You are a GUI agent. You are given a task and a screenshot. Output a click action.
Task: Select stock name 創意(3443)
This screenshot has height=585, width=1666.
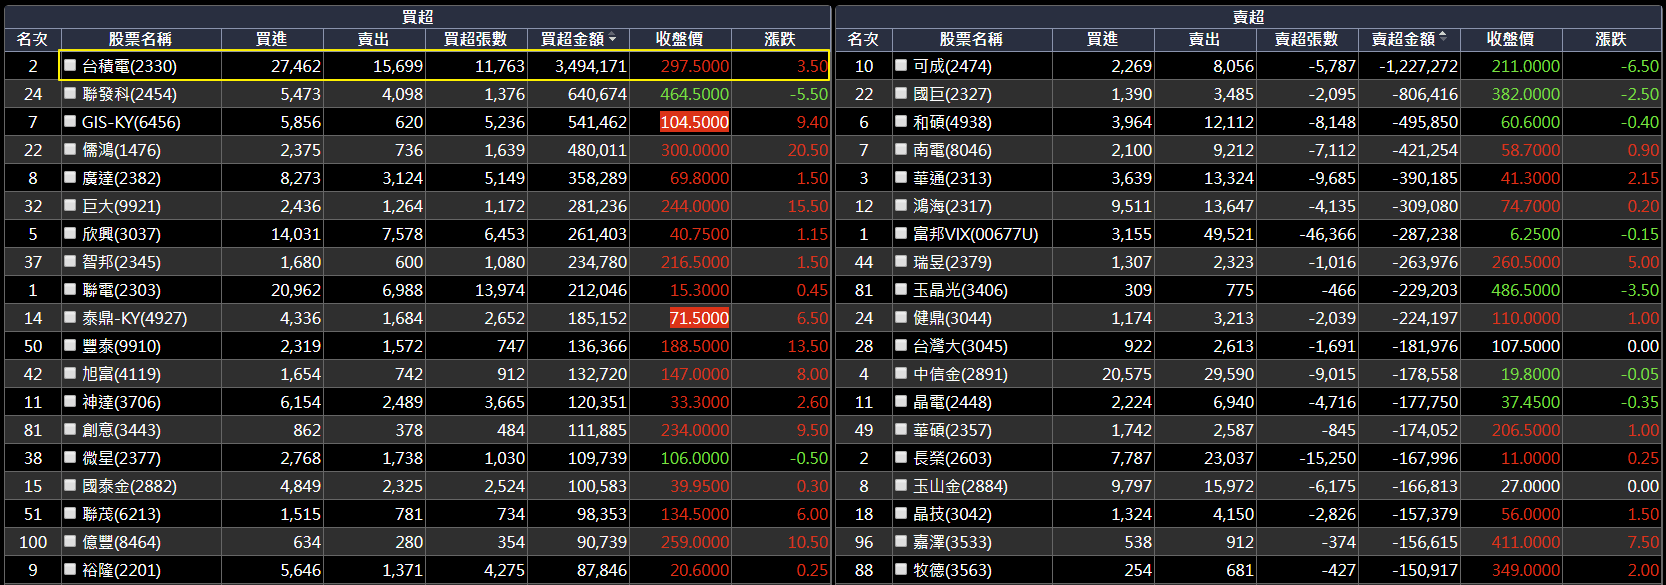click(121, 429)
